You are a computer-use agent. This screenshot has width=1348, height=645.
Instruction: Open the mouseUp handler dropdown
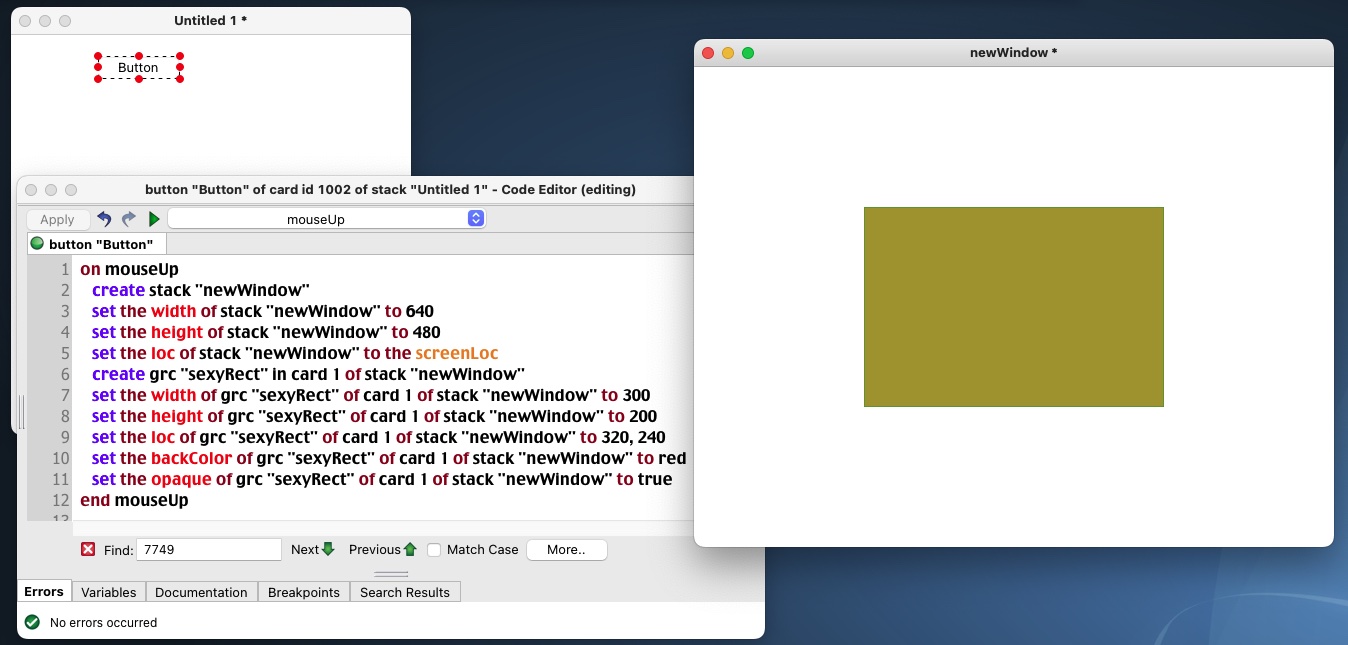point(326,219)
